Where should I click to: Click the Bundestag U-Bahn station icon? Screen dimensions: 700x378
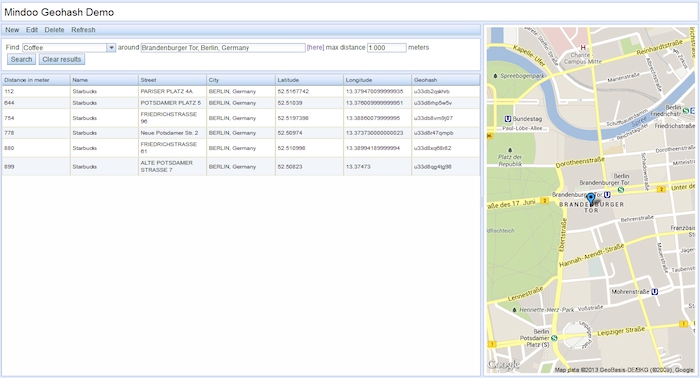click(508, 119)
